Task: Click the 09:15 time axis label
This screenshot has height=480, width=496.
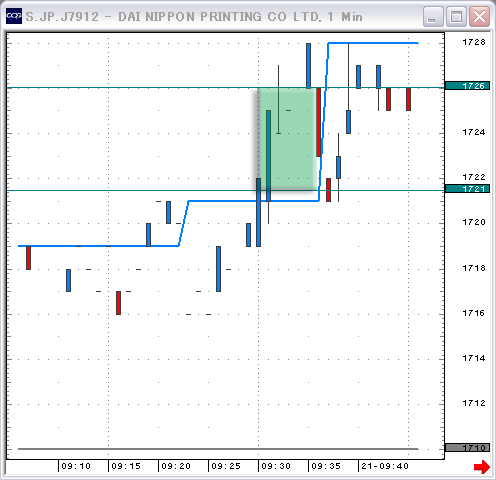Action: 126,466
